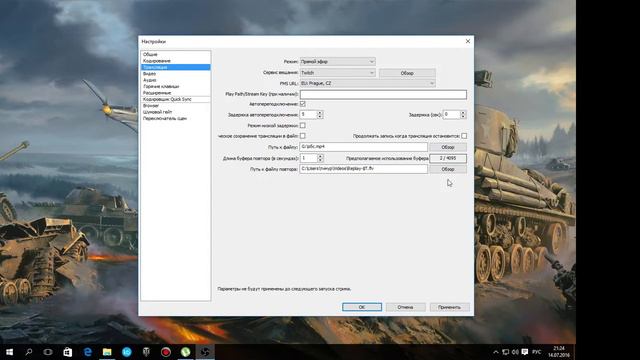Click the red record-circle taskbar icon
This screenshot has height=360, width=640.
click(166, 352)
